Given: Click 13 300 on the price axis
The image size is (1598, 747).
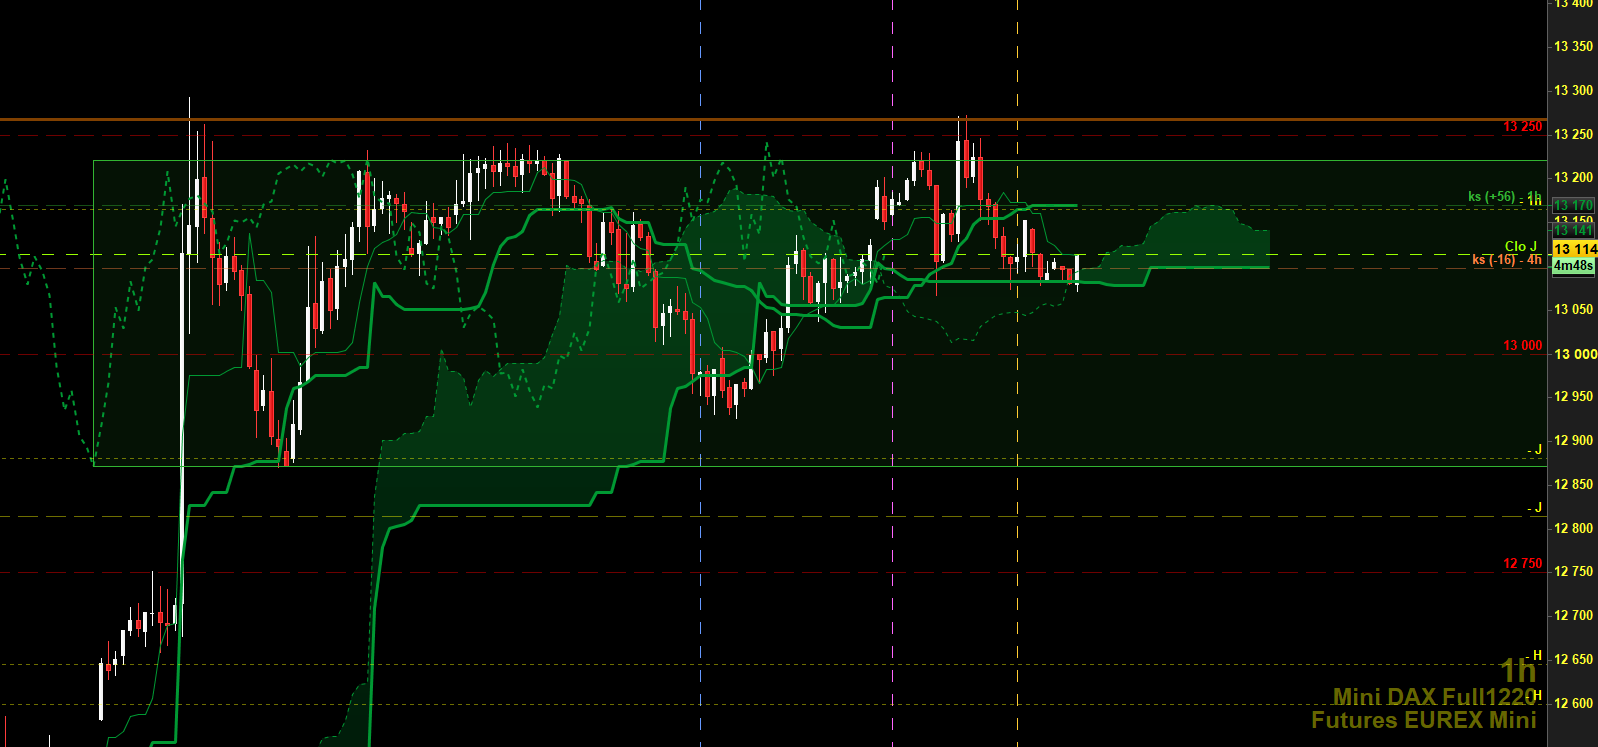Looking at the screenshot, I should tap(1573, 90).
